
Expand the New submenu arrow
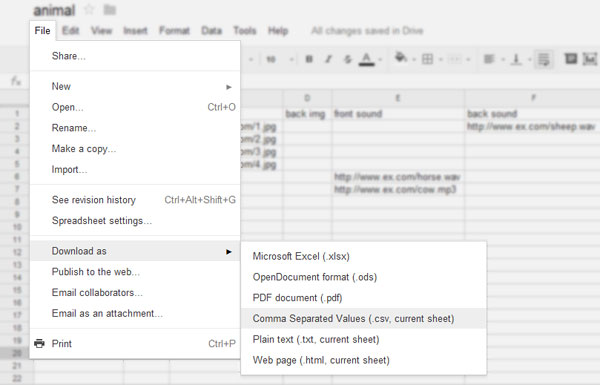[x=229, y=87]
